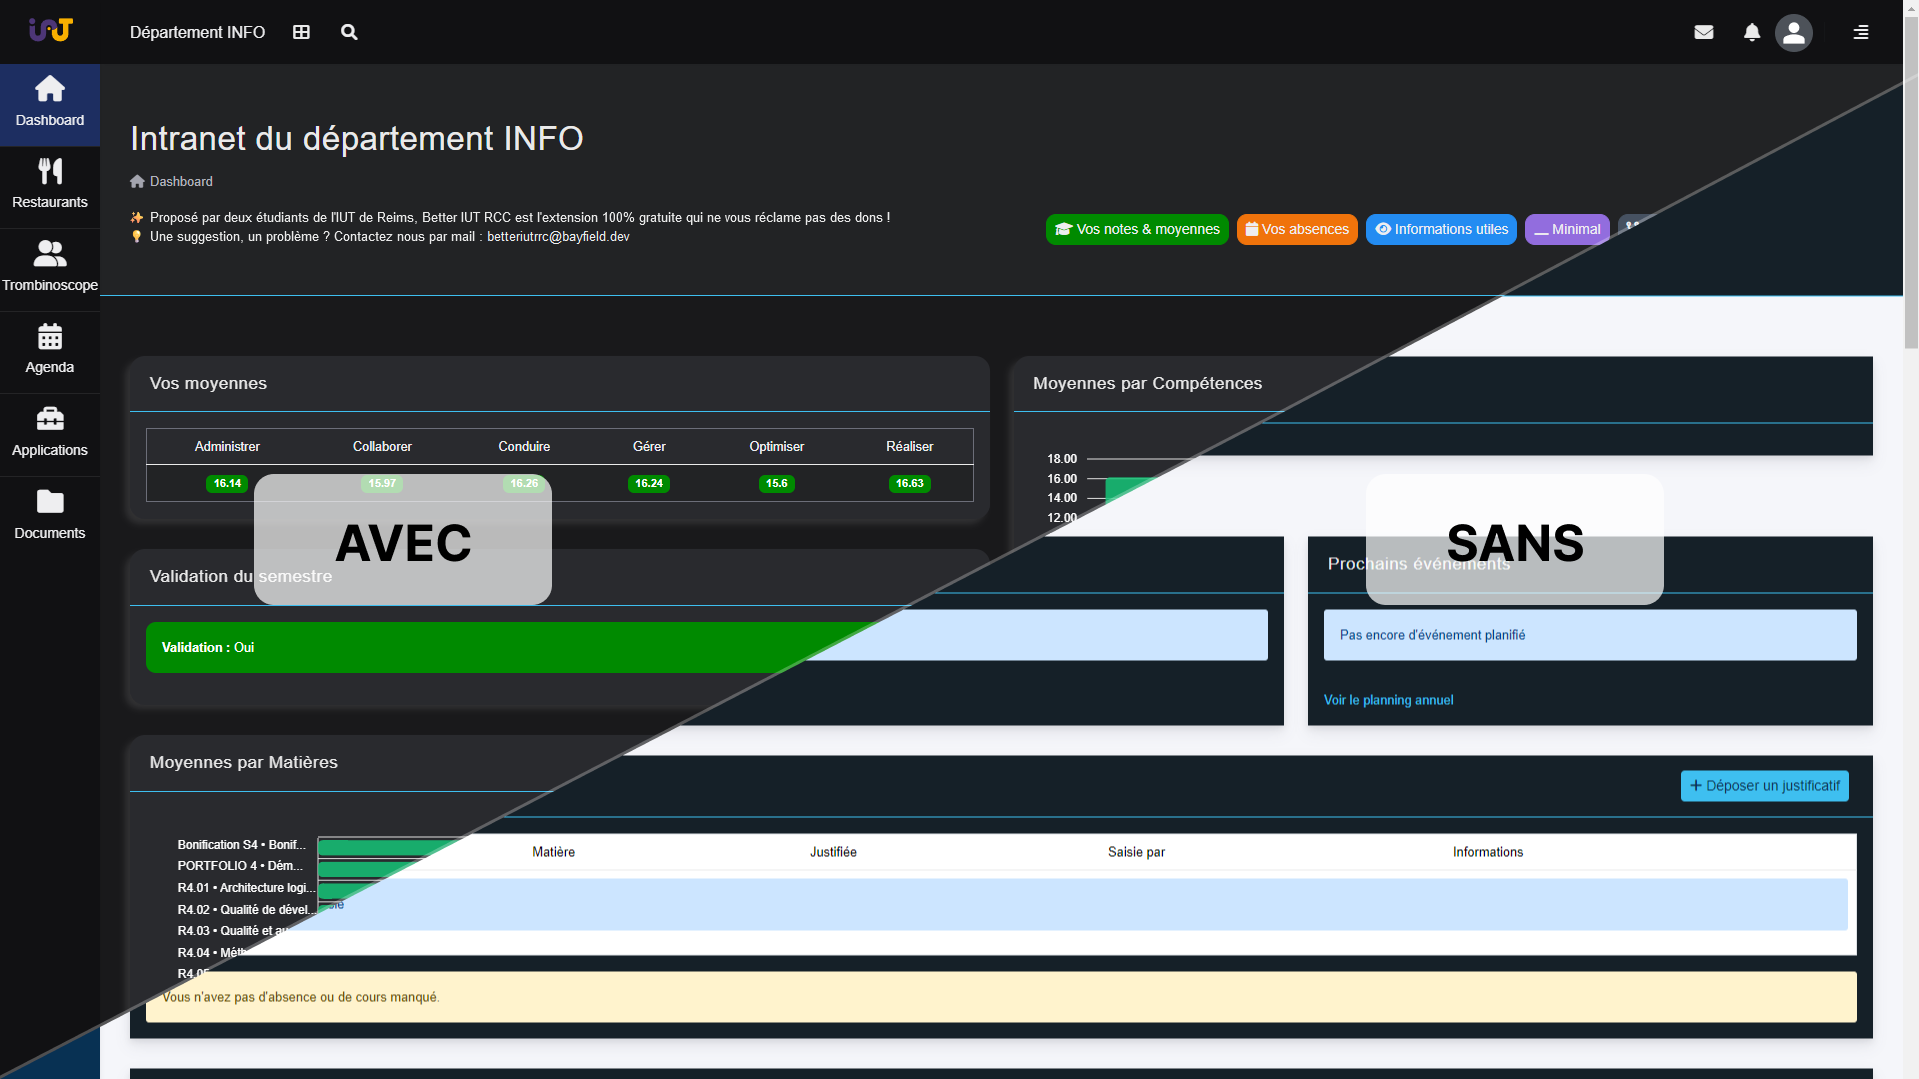Click the Matière column header

coord(553,852)
